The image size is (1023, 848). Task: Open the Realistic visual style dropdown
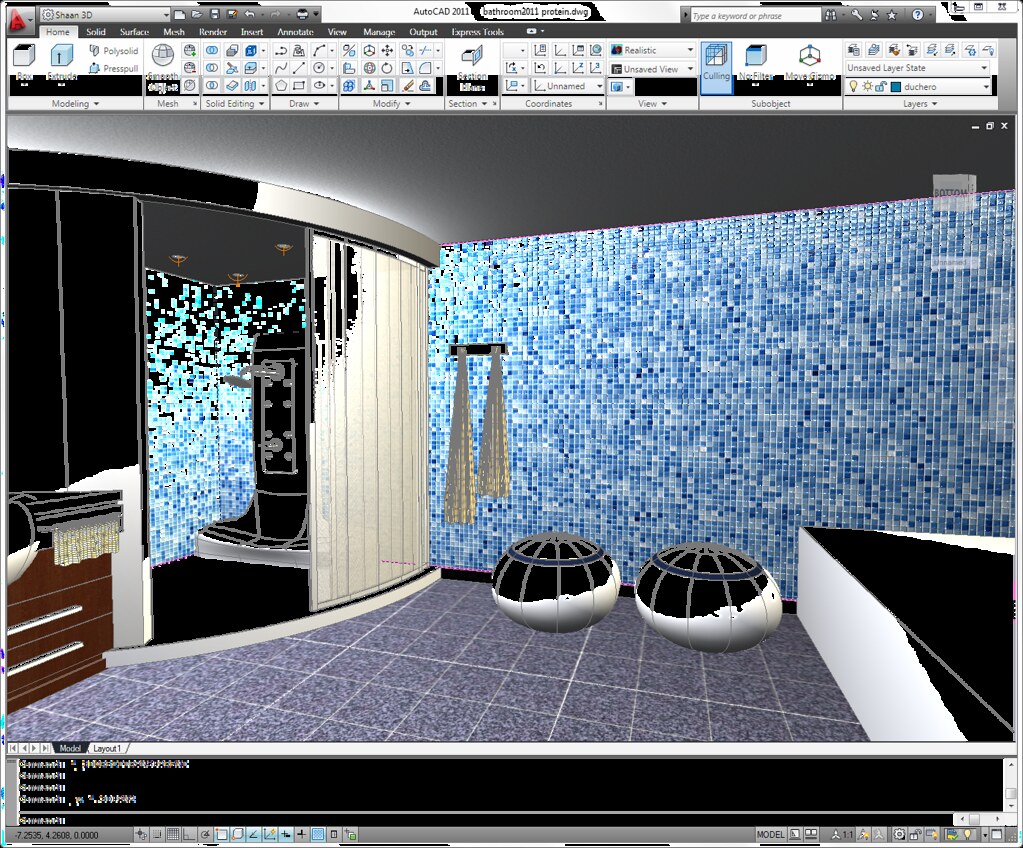tap(690, 49)
